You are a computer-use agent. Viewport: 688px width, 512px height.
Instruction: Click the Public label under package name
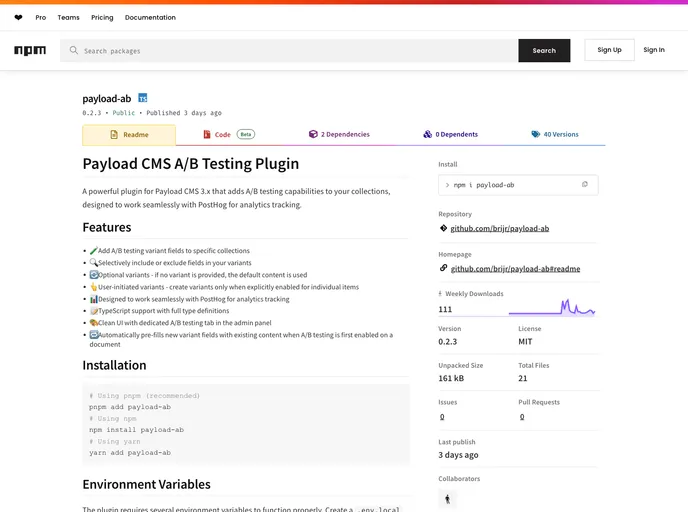tap(124, 113)
